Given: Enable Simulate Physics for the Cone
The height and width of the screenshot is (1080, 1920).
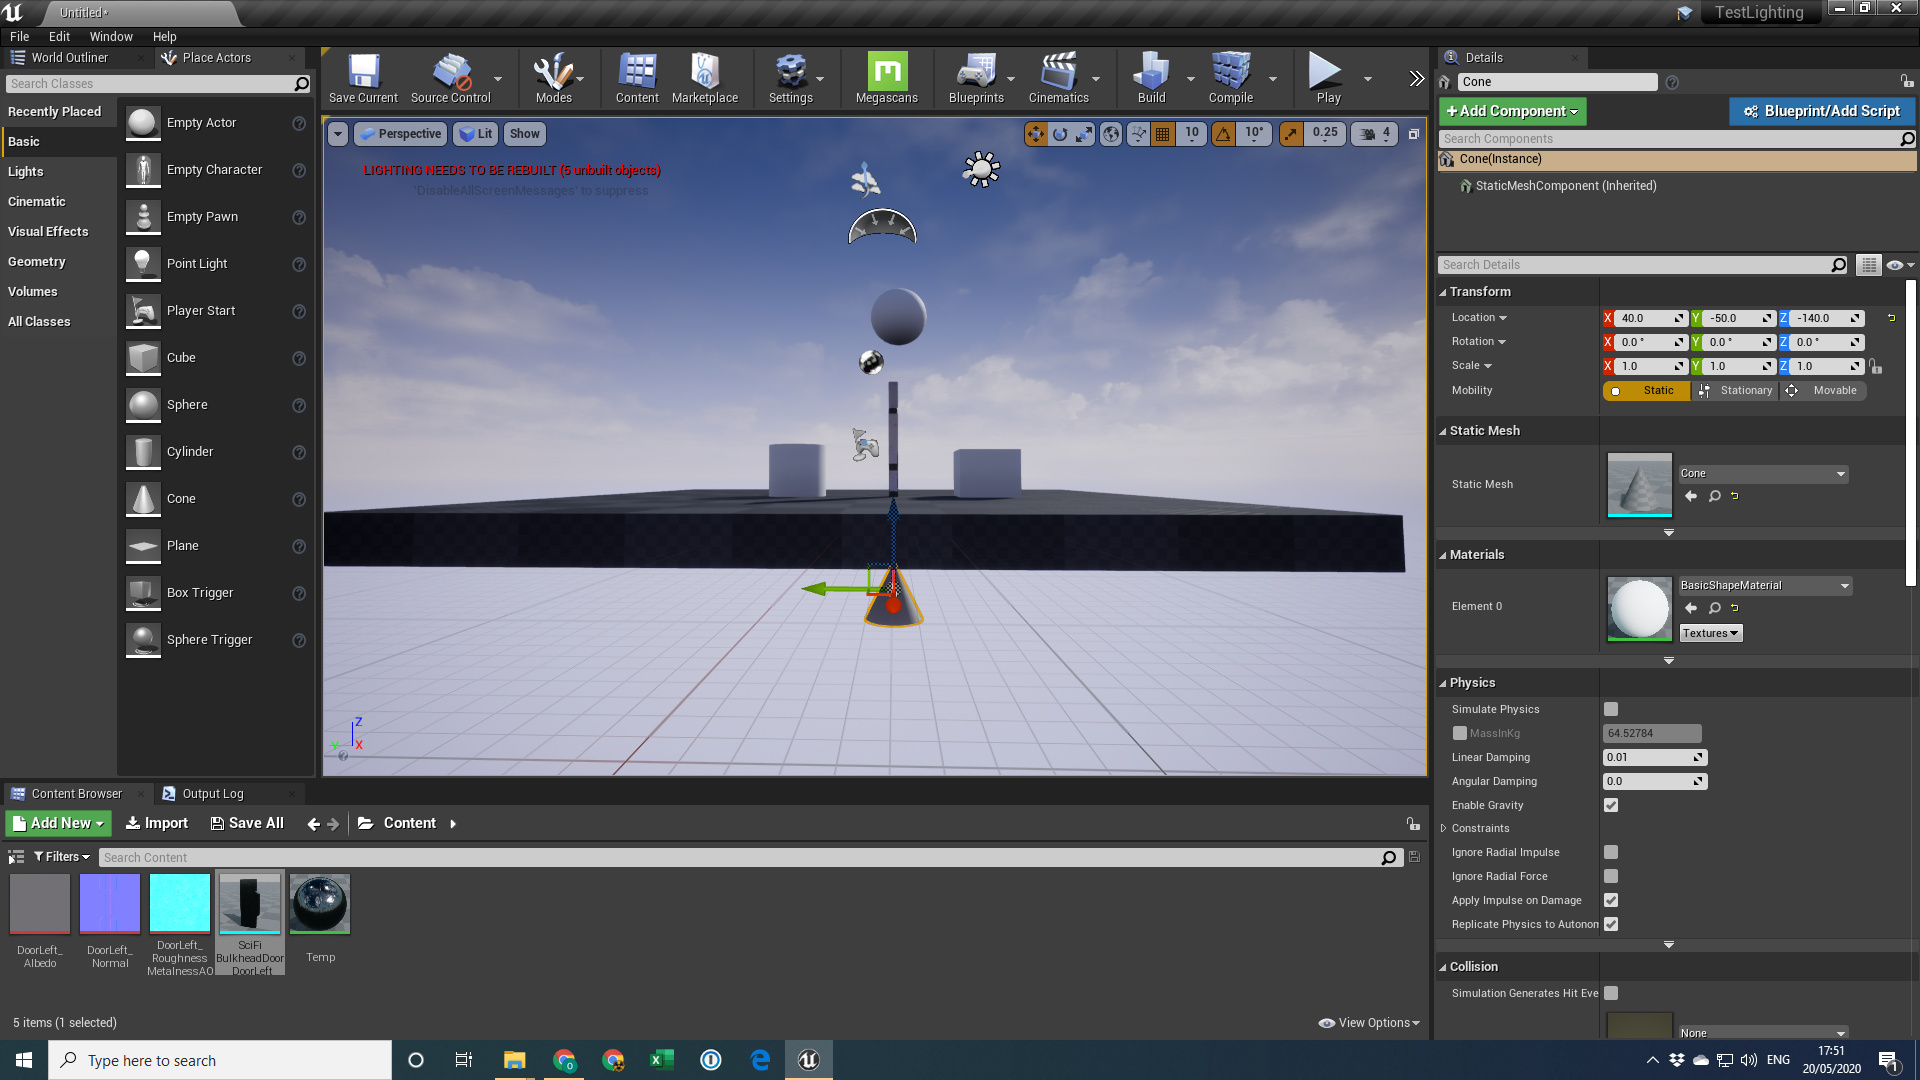Looking at the screenshot, I should (x=1610, y=709).
